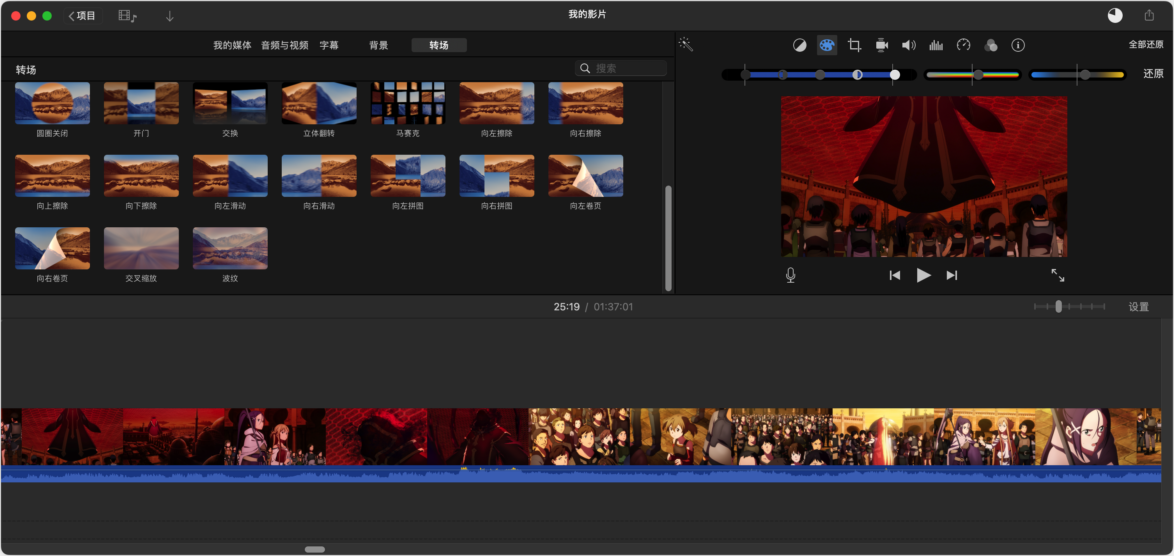Skip to previous clip
The image size is (1174, 556).
pos(895,275)
